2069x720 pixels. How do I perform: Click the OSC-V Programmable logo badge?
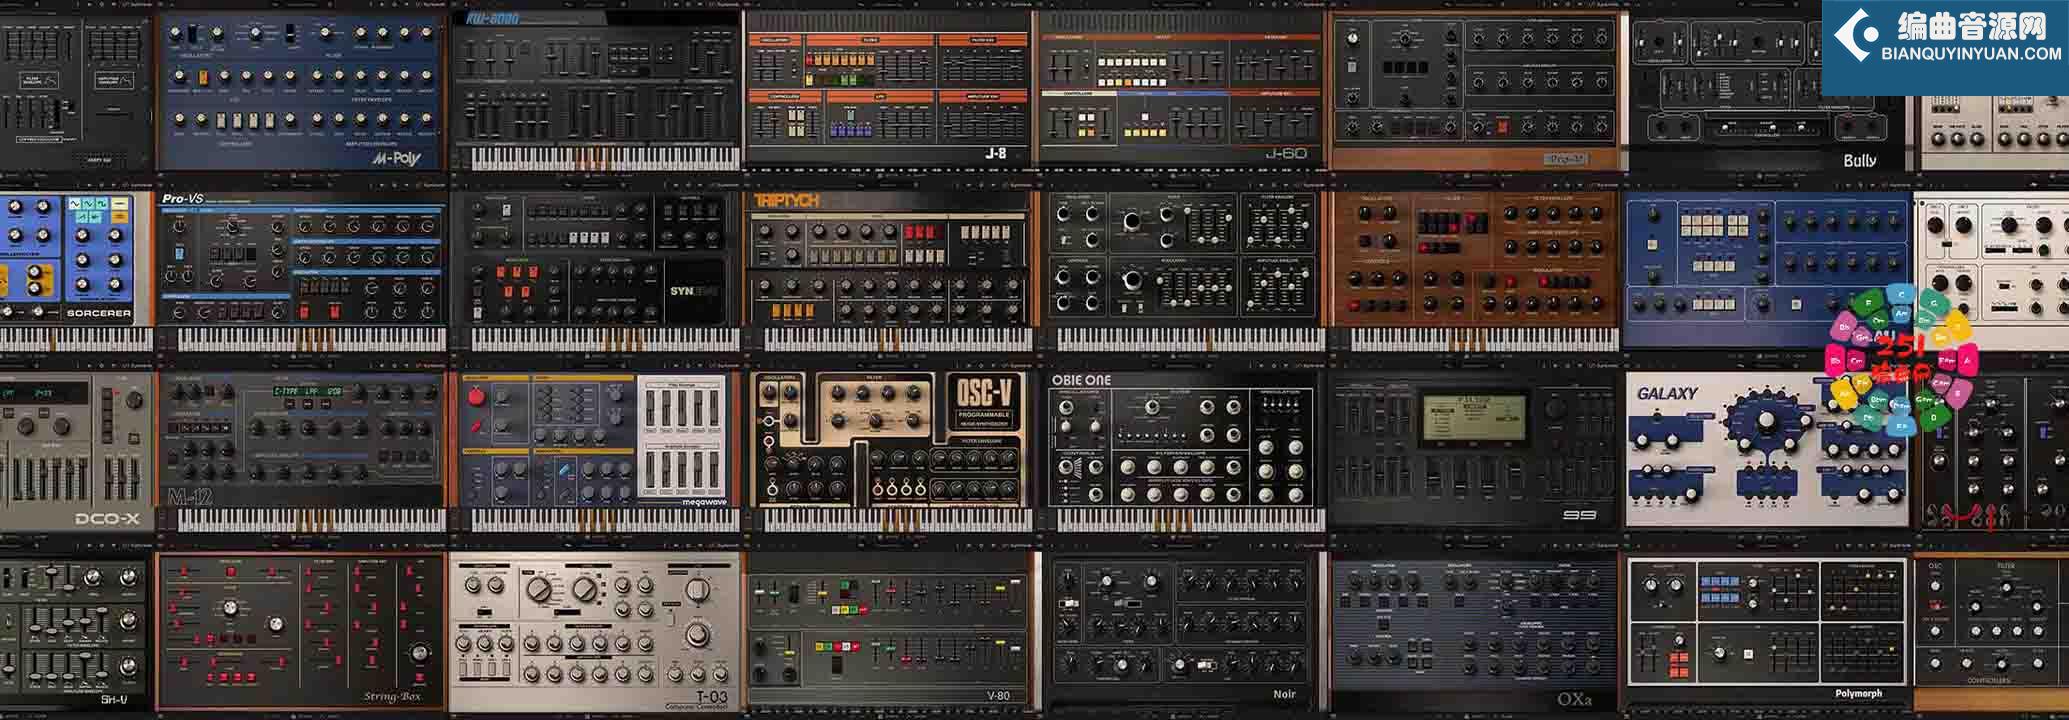pyautogui.click(x=985, y=403)
